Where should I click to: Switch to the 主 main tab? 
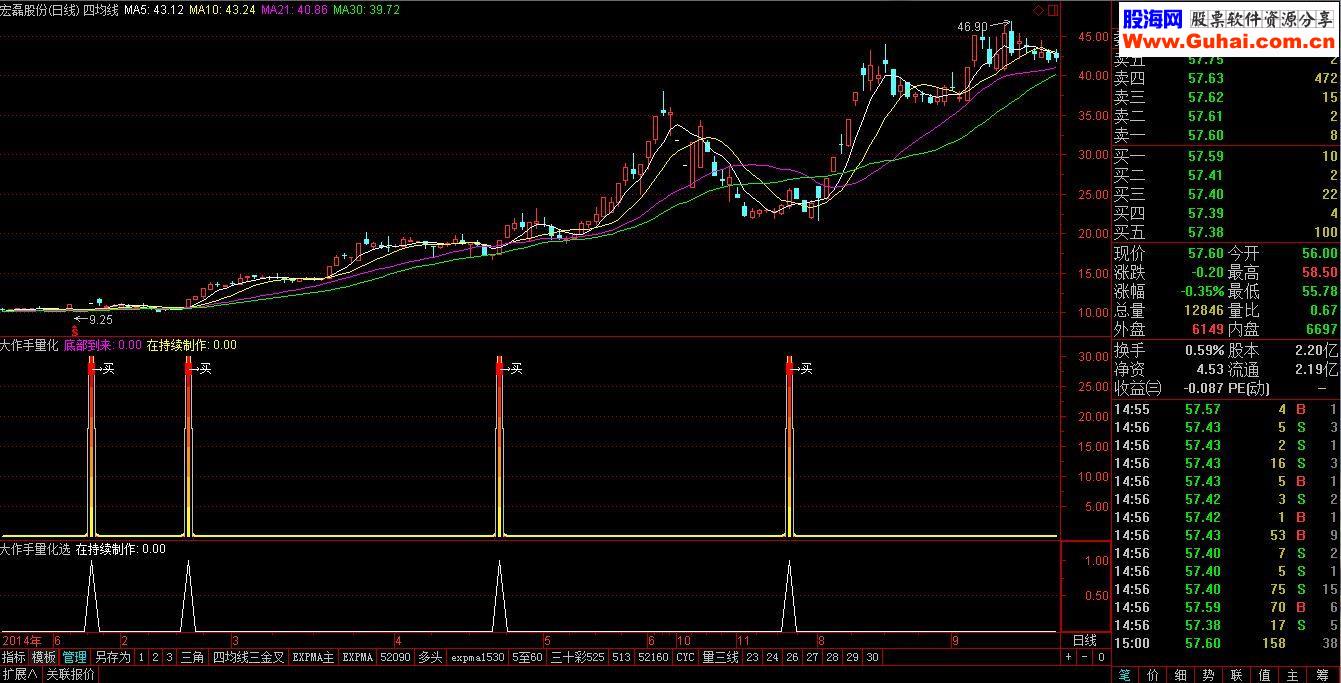(1292, 675)
